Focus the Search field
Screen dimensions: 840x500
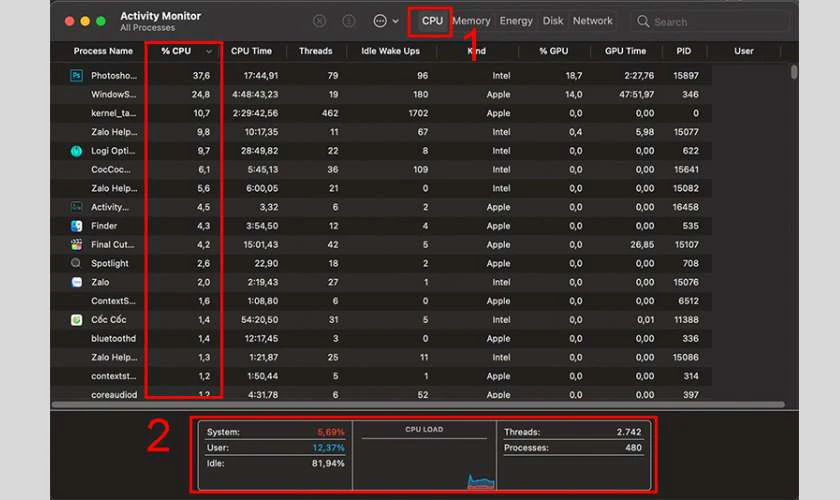(709, 21)
